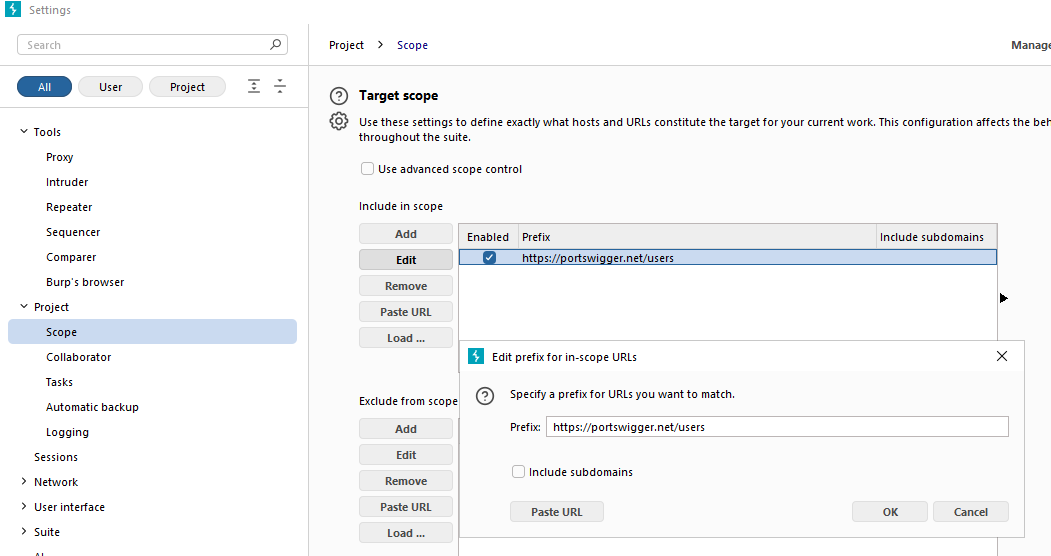
Task: Expand the User interface tree section
Action: click(24, 506)
